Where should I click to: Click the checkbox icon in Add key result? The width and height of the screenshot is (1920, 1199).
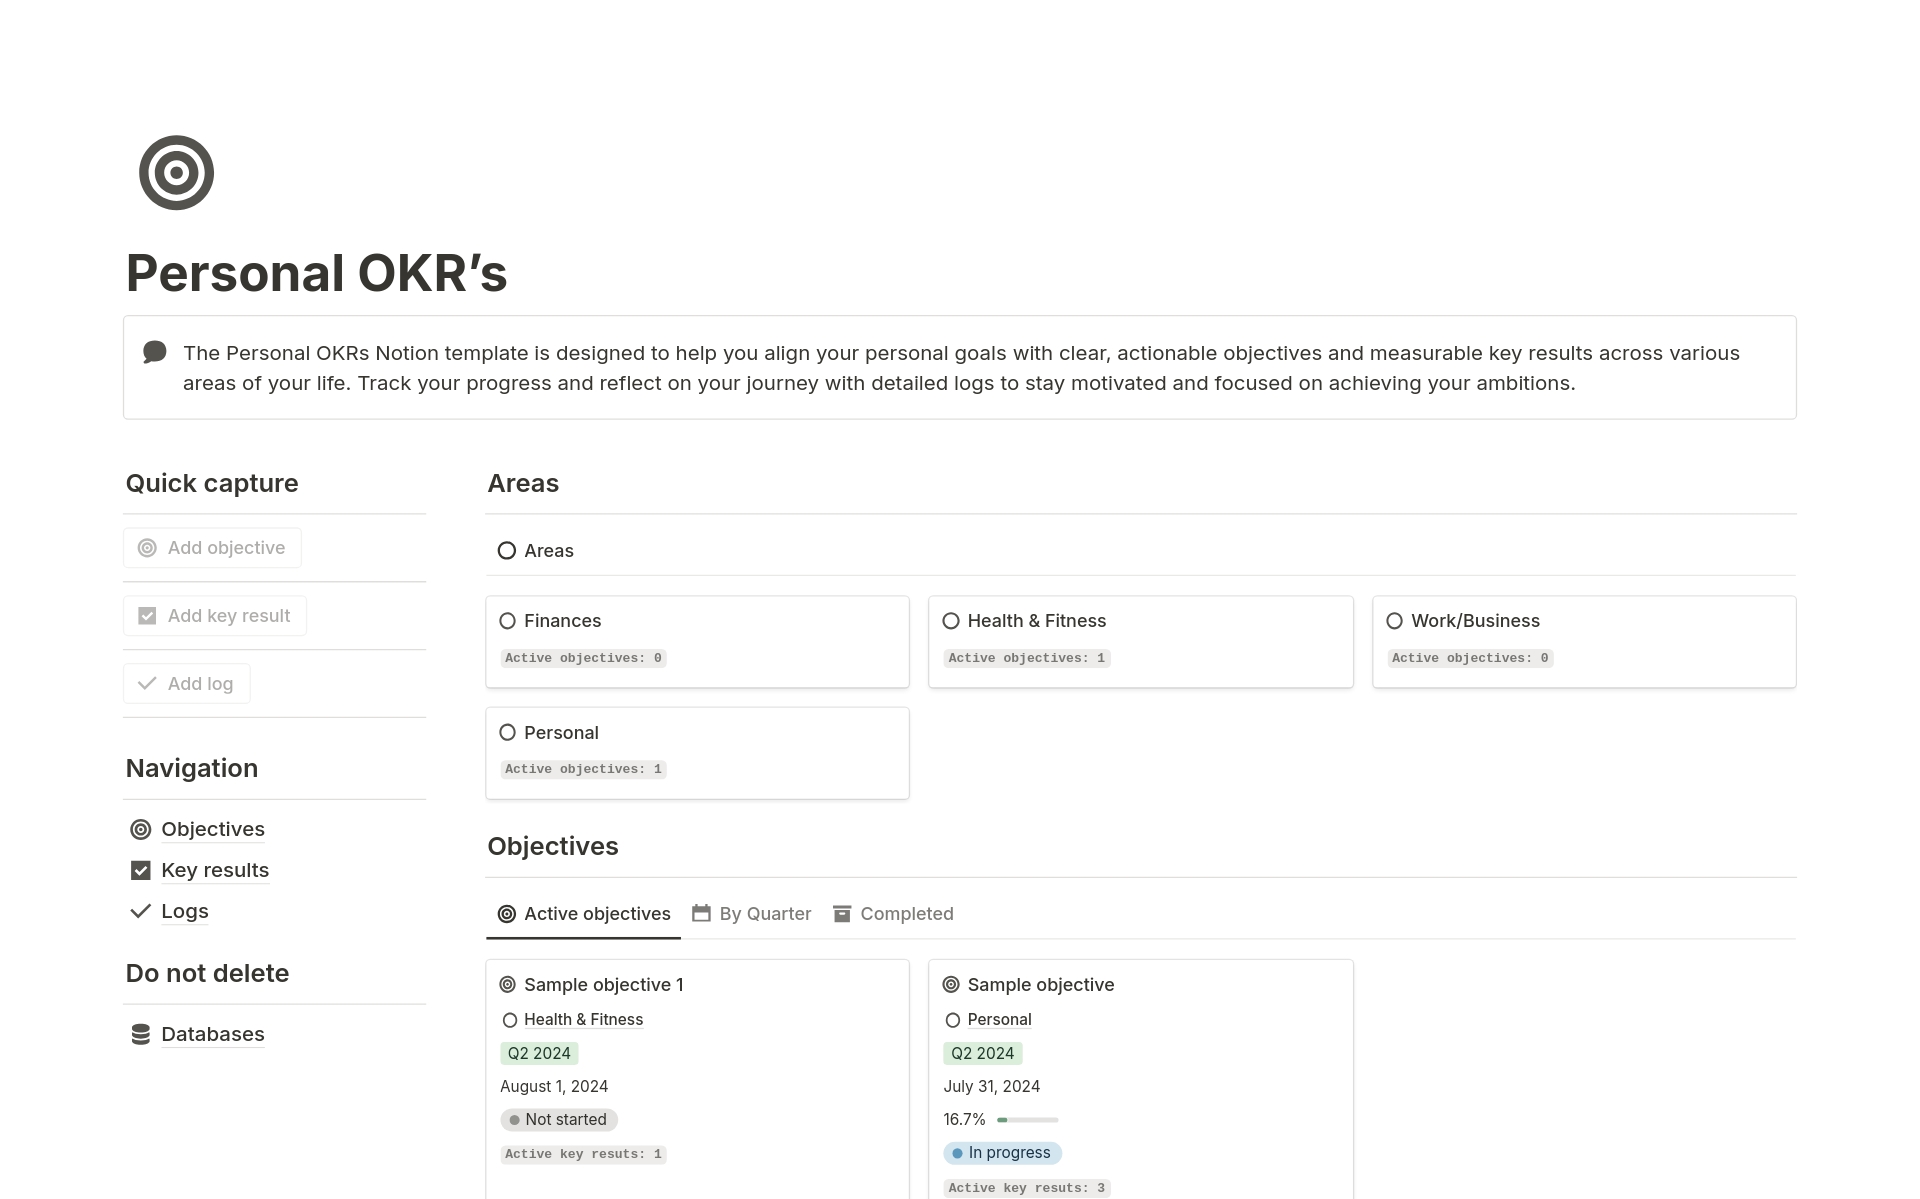tap(147, 616)
